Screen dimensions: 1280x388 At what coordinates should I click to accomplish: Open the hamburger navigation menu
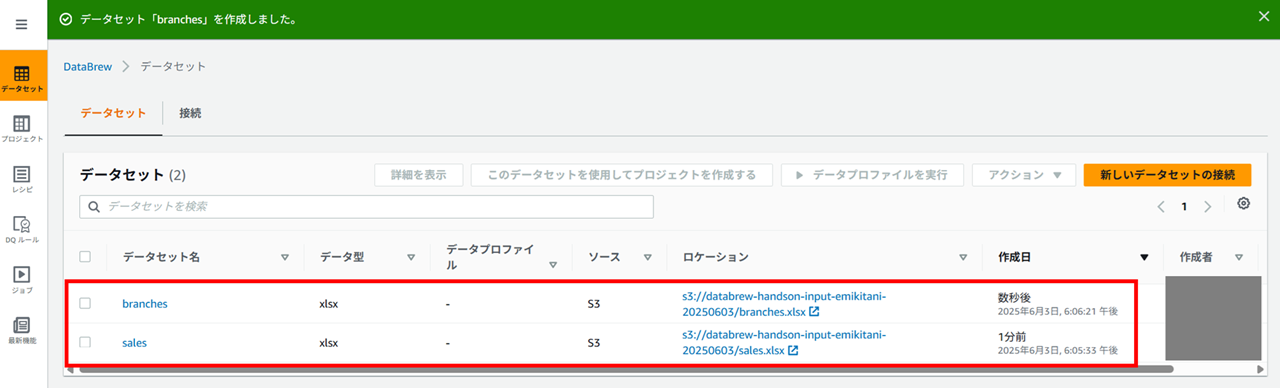coord(22,24)
